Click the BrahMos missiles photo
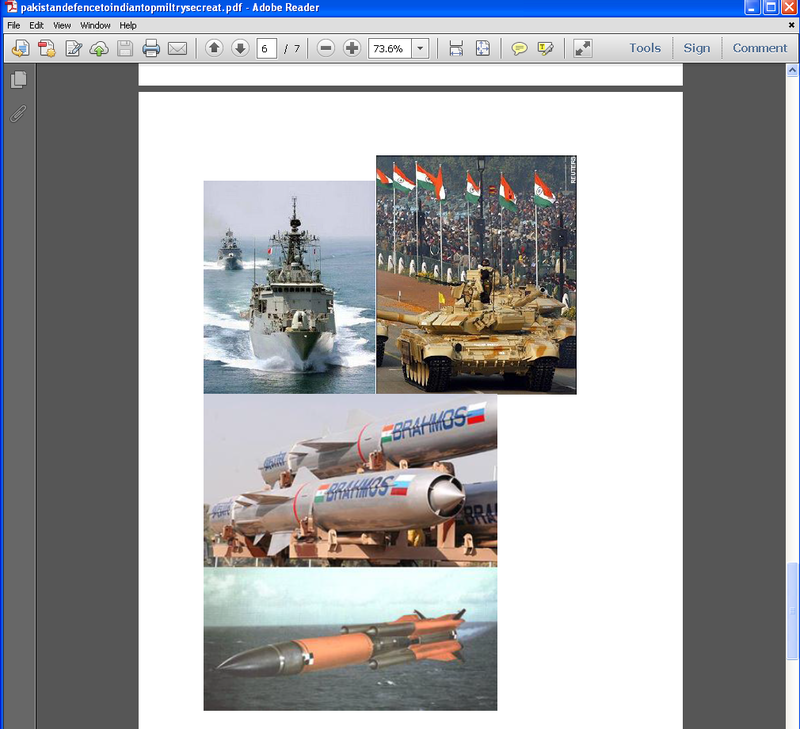Image resolution: width=800 pixels, height=729 pixels. pyautogui.click(x=351, y=481)
